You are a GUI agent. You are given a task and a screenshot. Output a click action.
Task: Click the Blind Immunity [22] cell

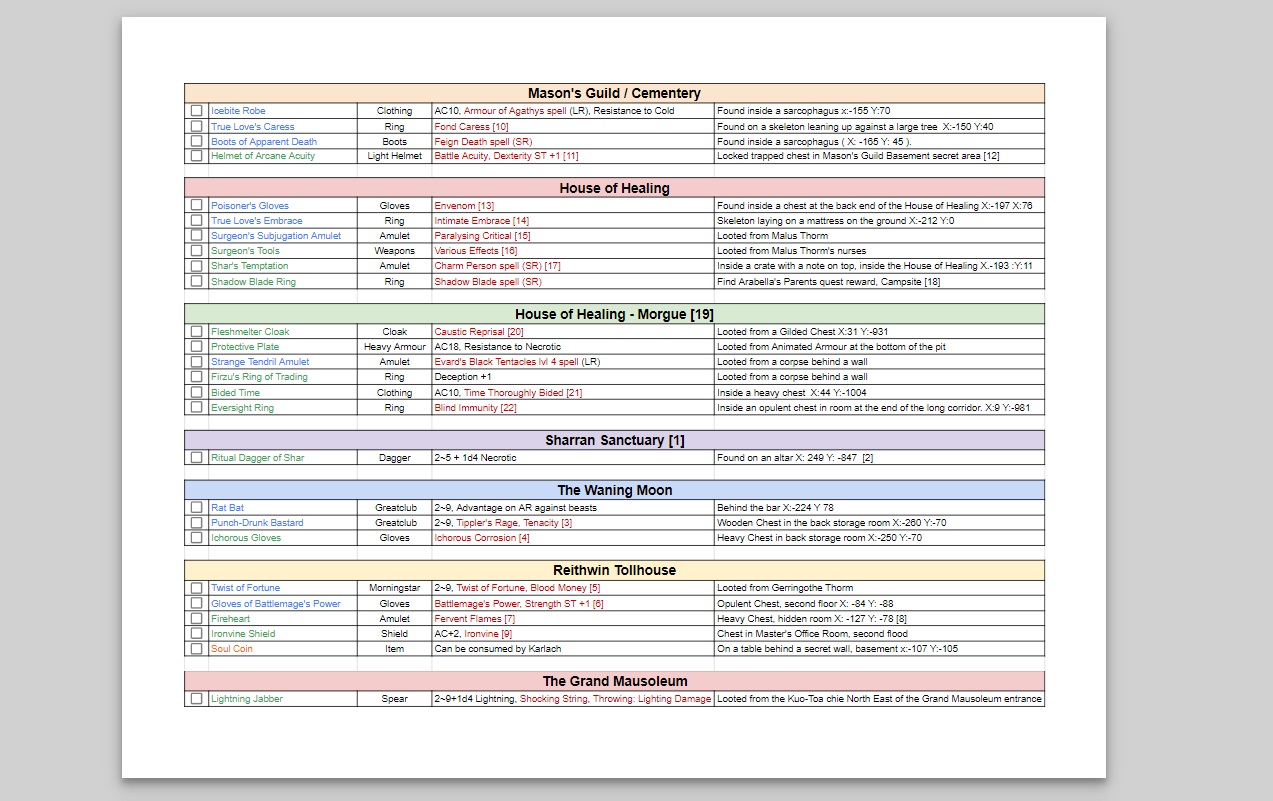(x=573, y=408)
